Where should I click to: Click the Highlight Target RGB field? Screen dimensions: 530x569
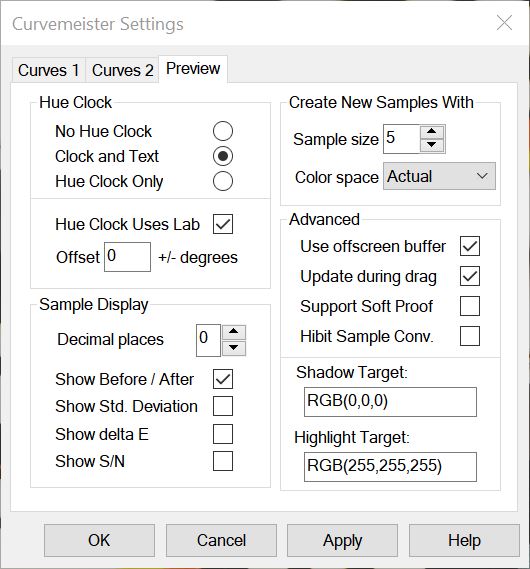(390, 467)
